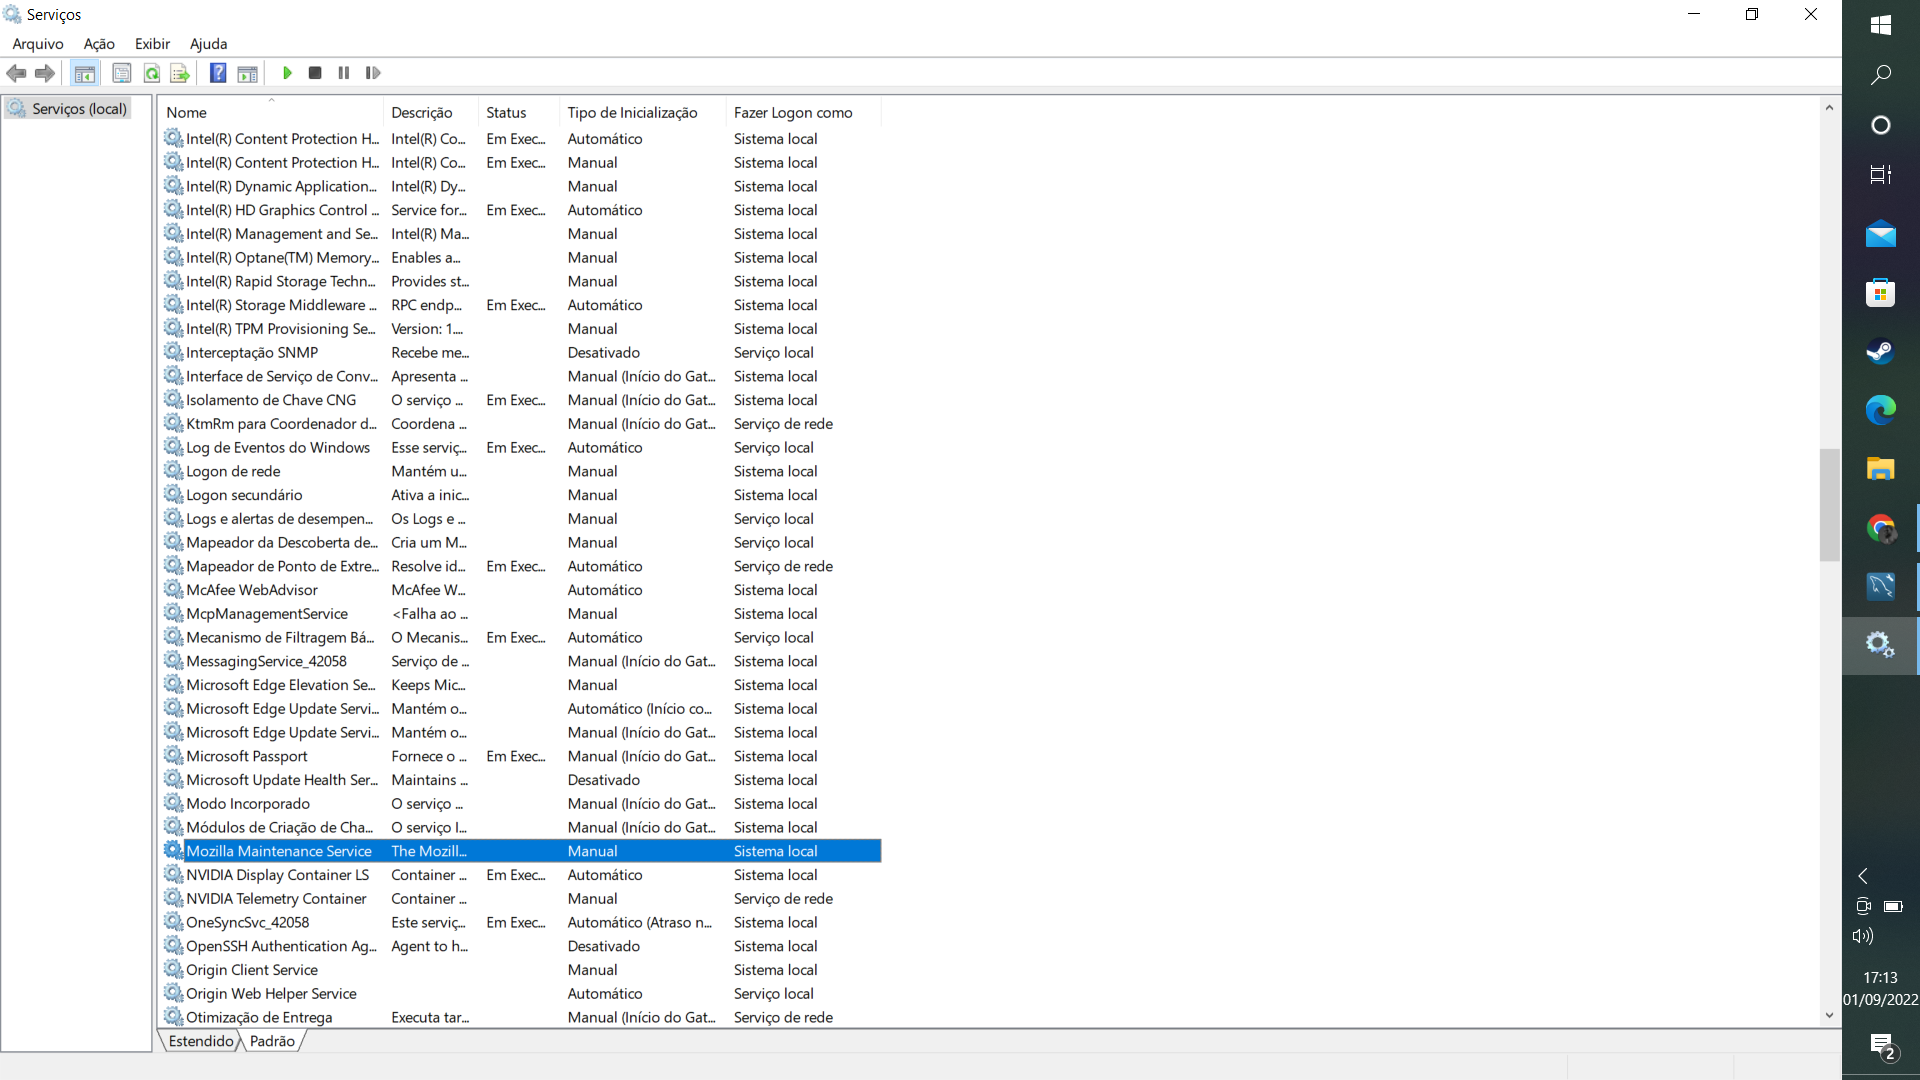The image size is (1920, 1080).
Task: Select the Interceptação SNMP service
Action: point(521,352)
